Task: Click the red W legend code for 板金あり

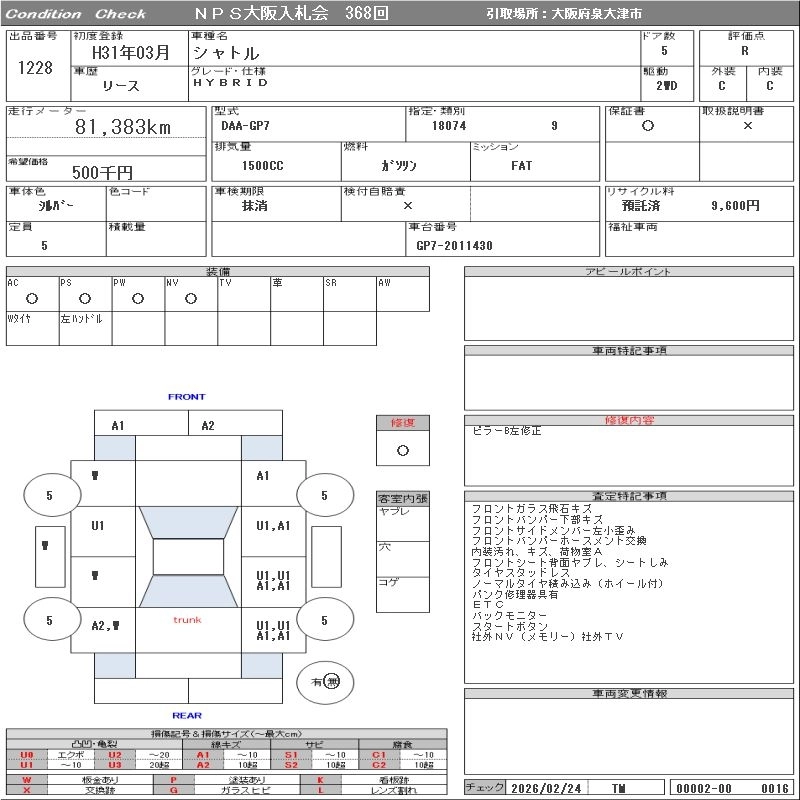Action: pyautogui.click(x=27, y=779)
